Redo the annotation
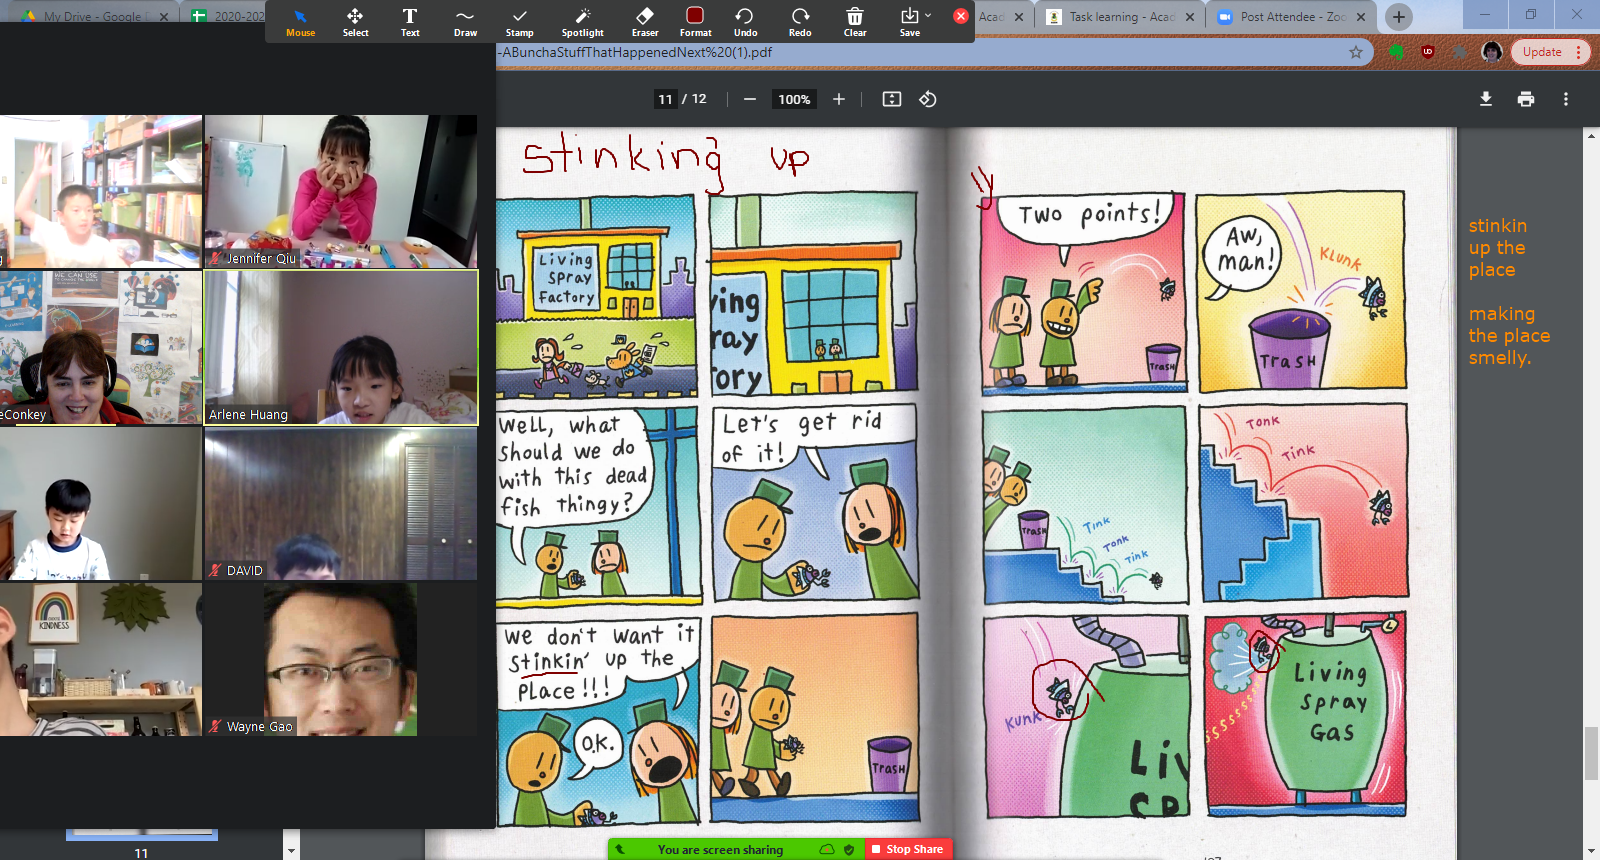The width and height of the screenshot is (1600, 860). 800,22
